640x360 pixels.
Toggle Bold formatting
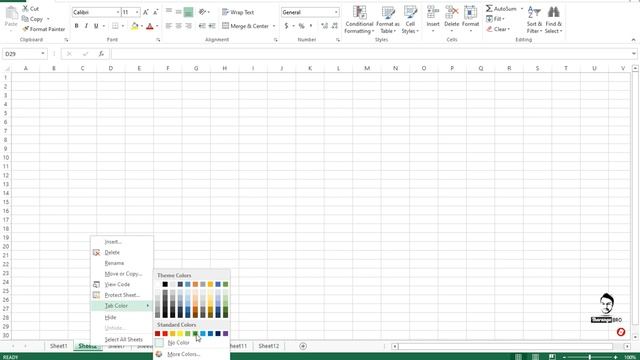[76, 26]
